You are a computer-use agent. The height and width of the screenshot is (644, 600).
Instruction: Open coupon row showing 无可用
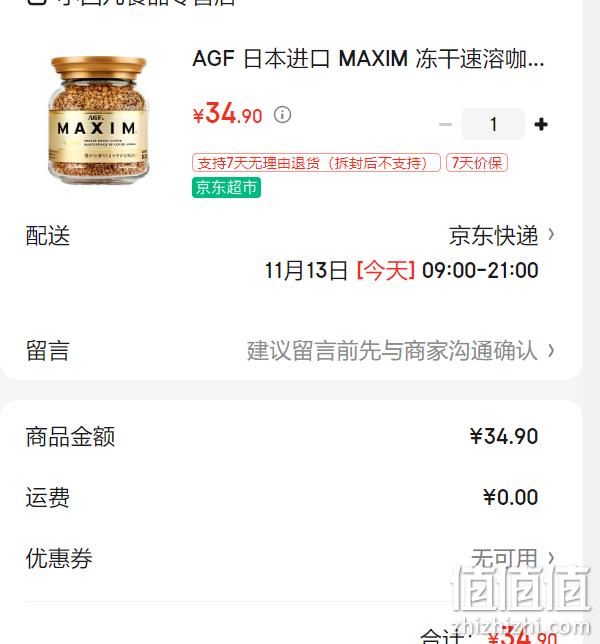pos(291,558)
